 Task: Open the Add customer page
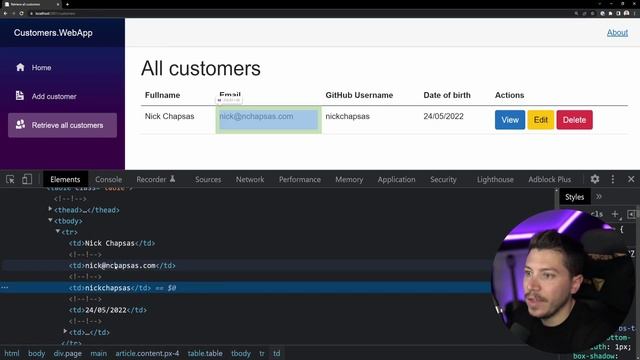click(x=62, y=96)
